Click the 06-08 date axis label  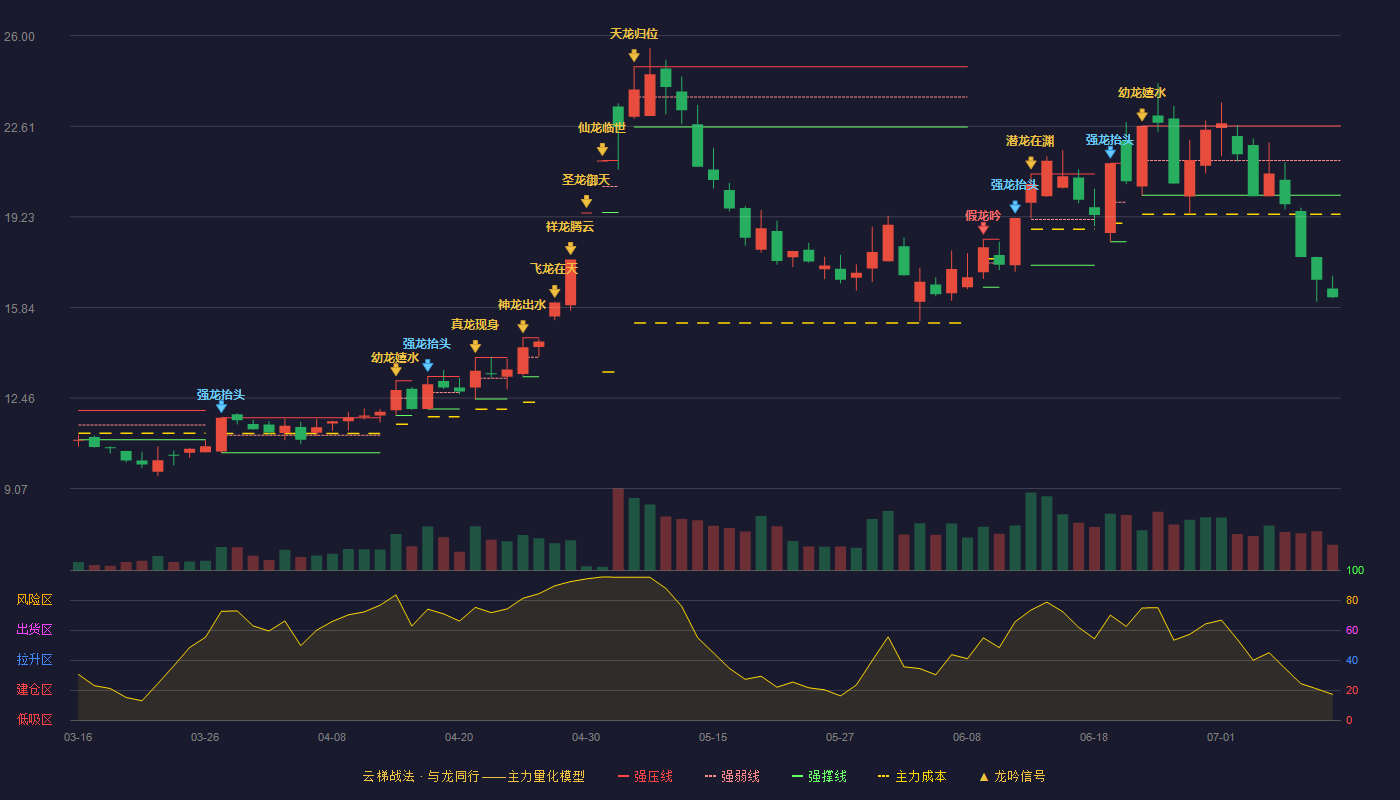click(967, 737)
